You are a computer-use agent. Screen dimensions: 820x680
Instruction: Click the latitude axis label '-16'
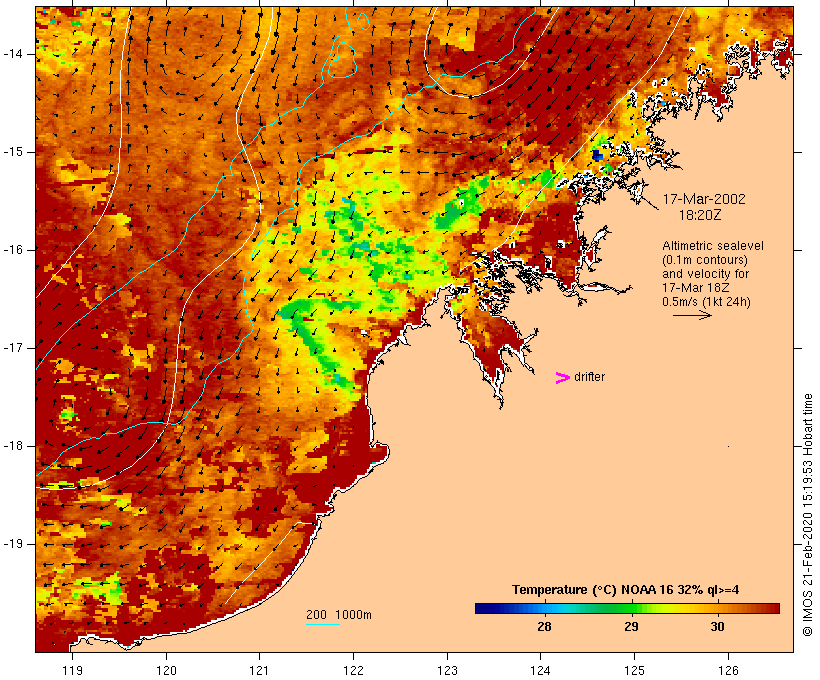13,250
